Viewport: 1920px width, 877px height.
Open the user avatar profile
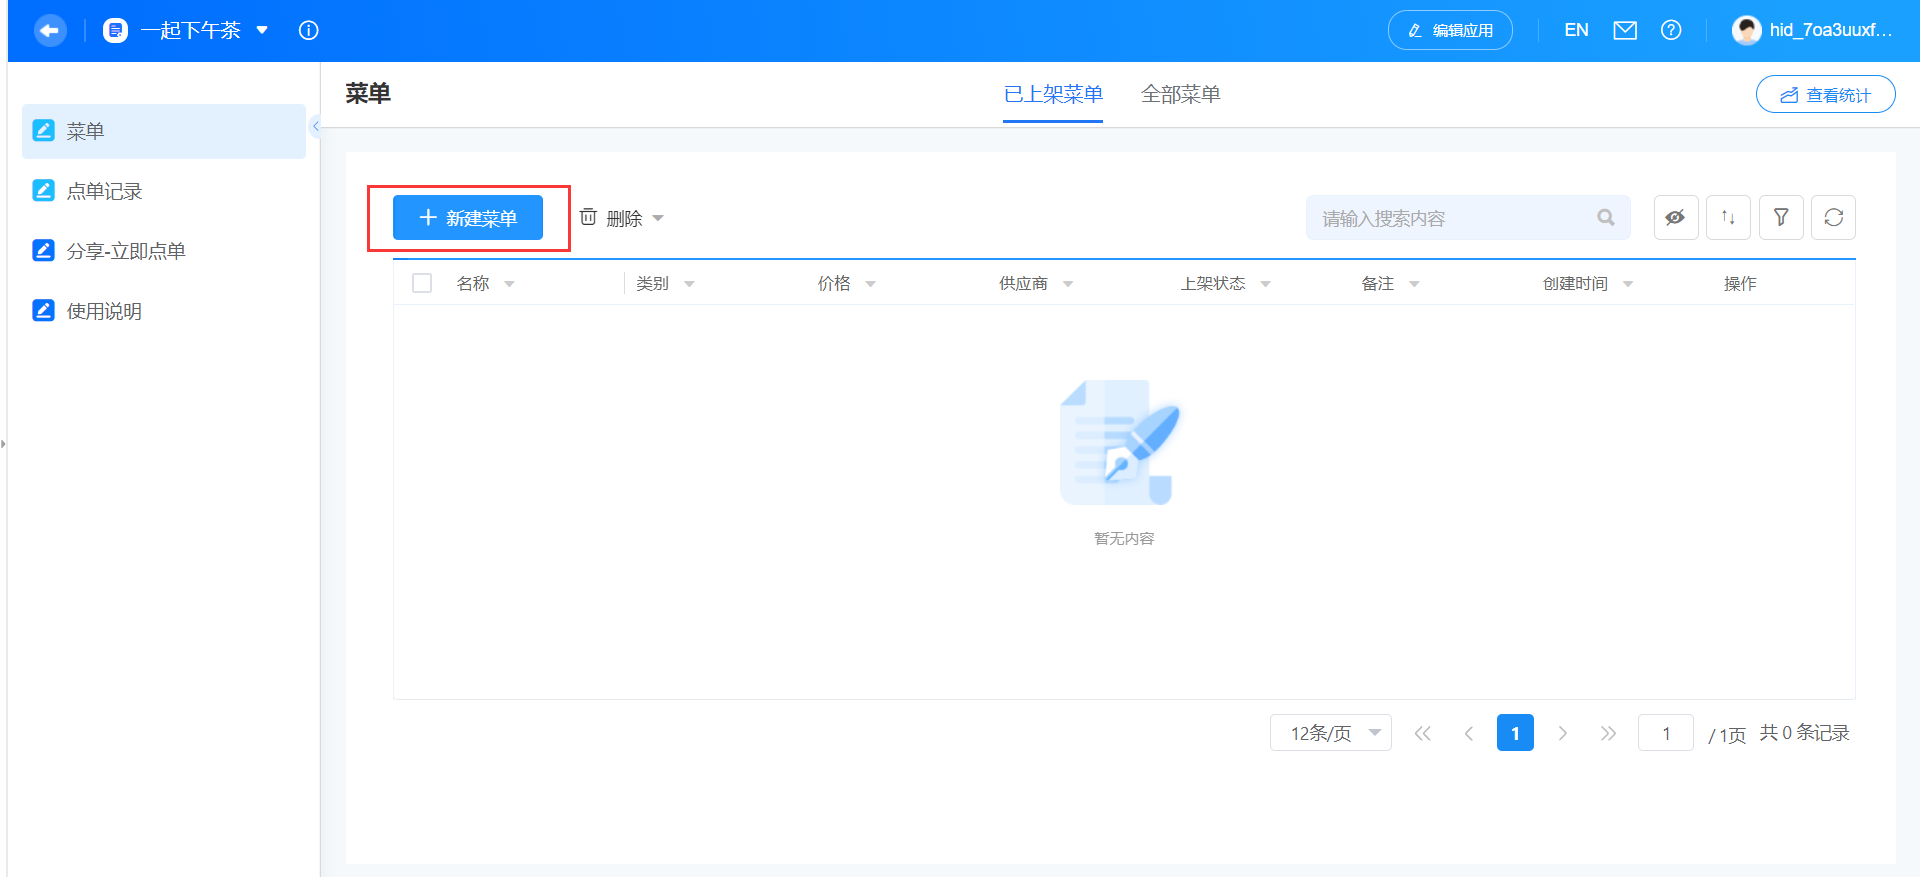[1746, 31]
